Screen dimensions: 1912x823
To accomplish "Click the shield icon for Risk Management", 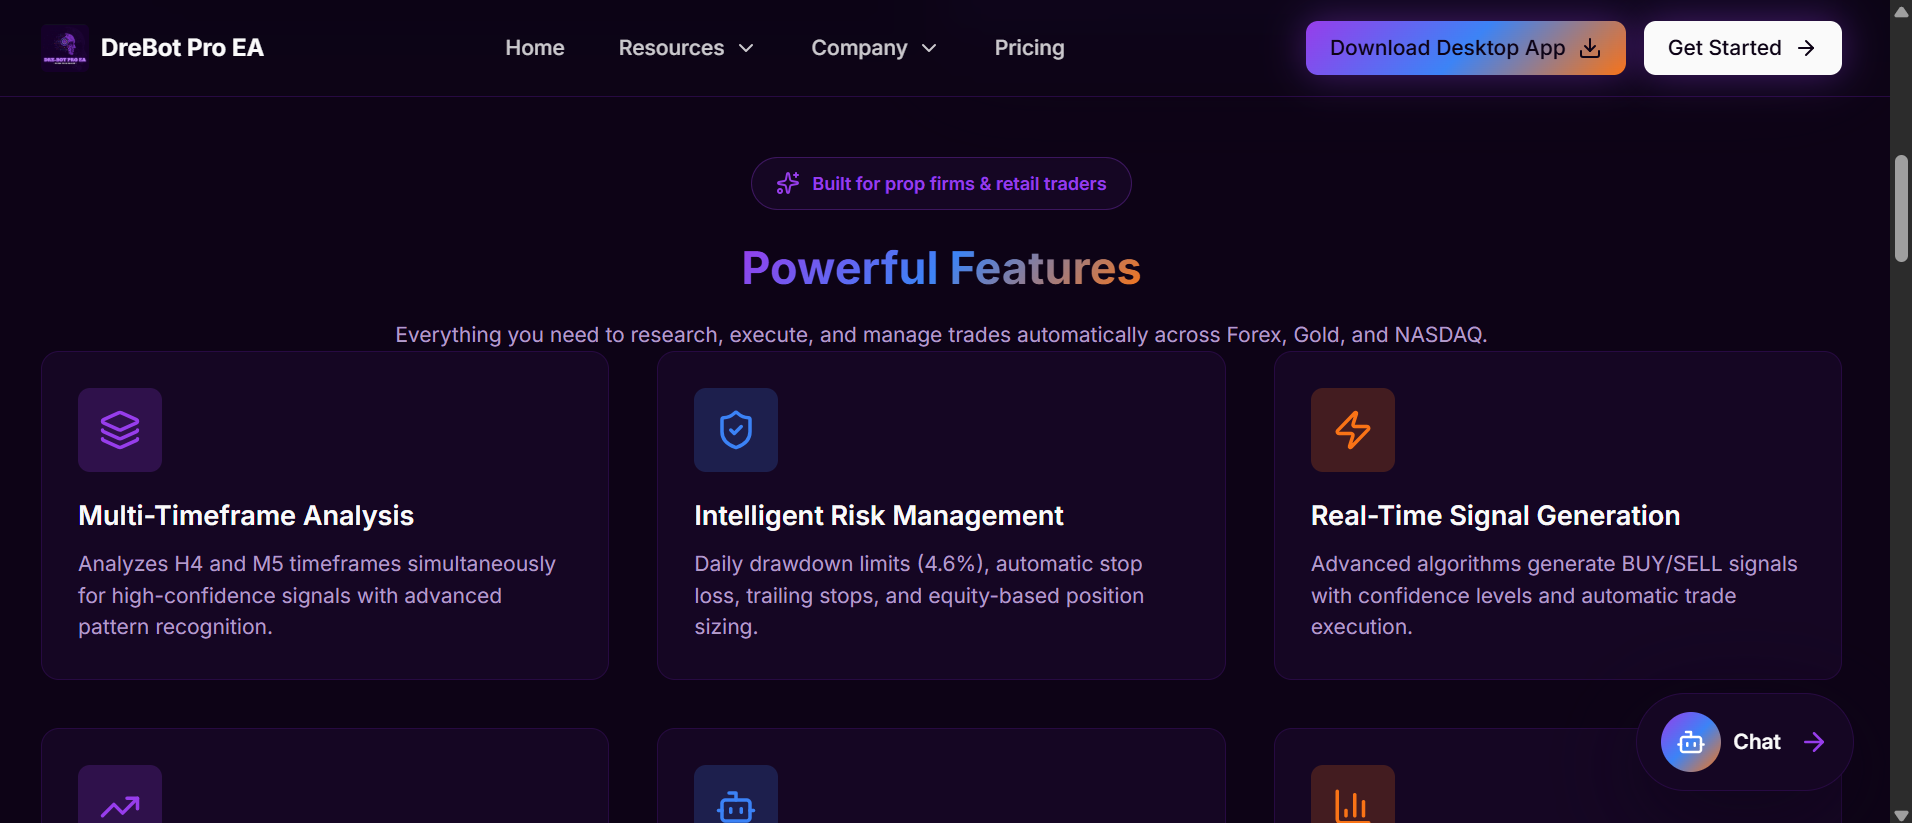I will tap(736, 430).
